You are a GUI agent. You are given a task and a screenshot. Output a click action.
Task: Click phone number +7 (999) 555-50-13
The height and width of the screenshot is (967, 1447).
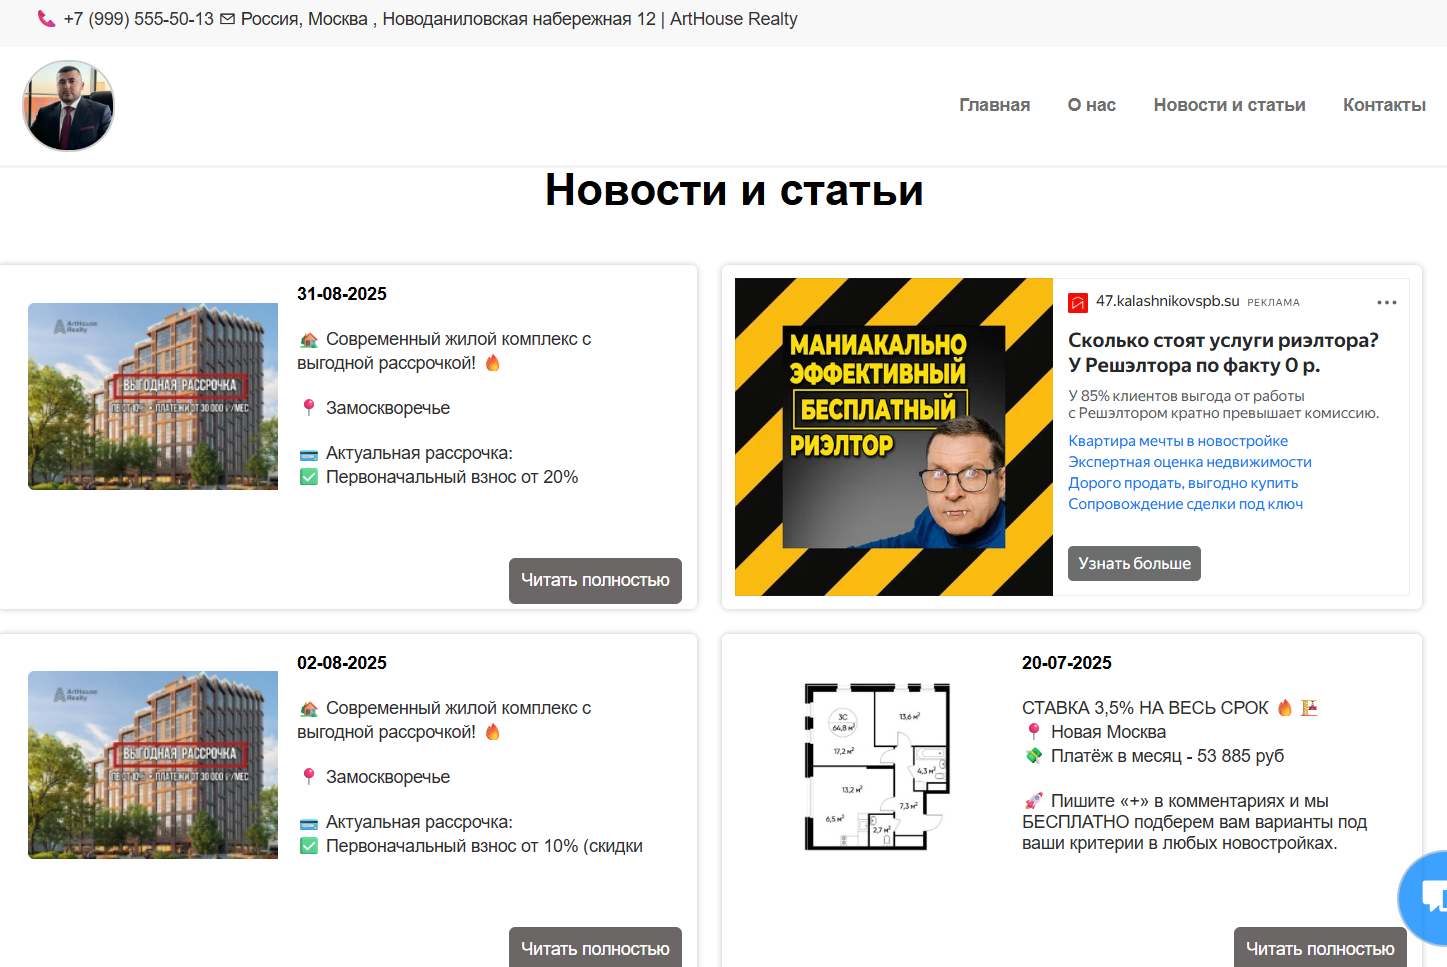coord(138,19)
